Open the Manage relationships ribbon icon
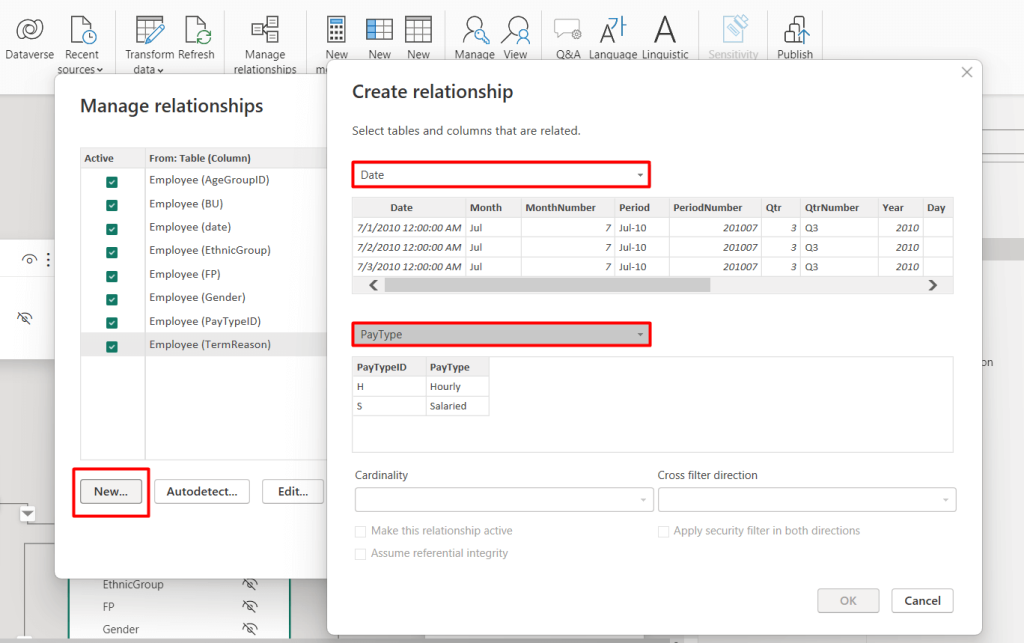This screenshot has width=1024, height=643. pos(265,29)
